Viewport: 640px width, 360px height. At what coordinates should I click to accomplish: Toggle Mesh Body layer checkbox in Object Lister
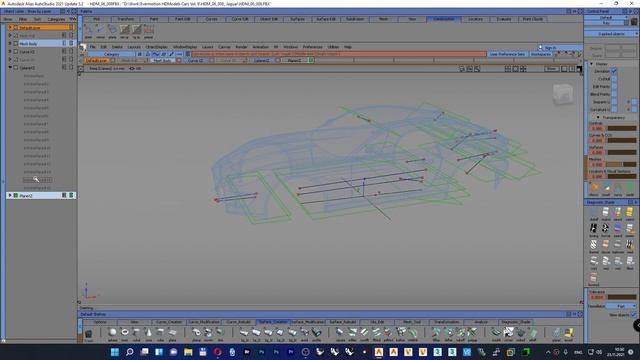pos(16,44)
